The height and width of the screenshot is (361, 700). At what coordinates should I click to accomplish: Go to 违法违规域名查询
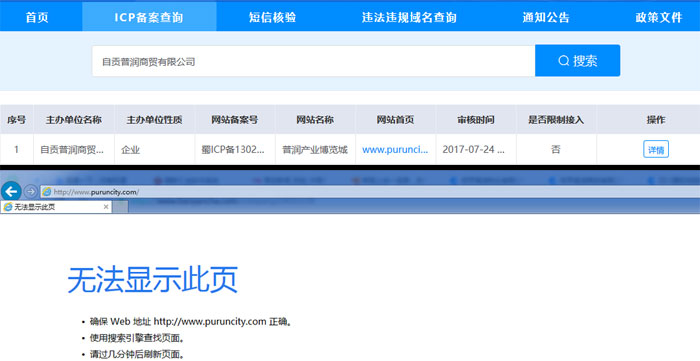click(x=409, y=17)
